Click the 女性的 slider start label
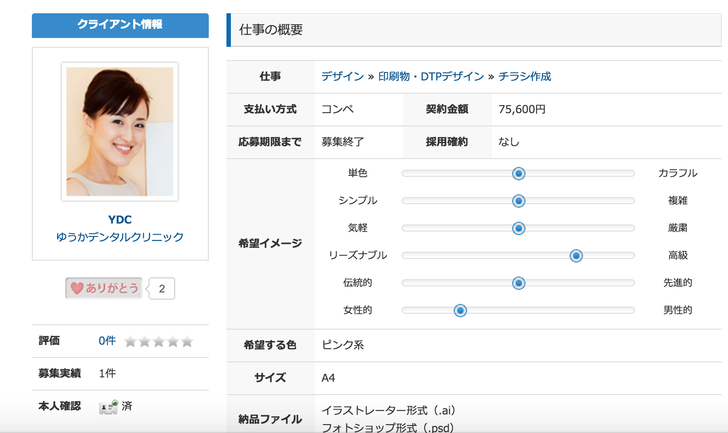 [x=358, y=310]
